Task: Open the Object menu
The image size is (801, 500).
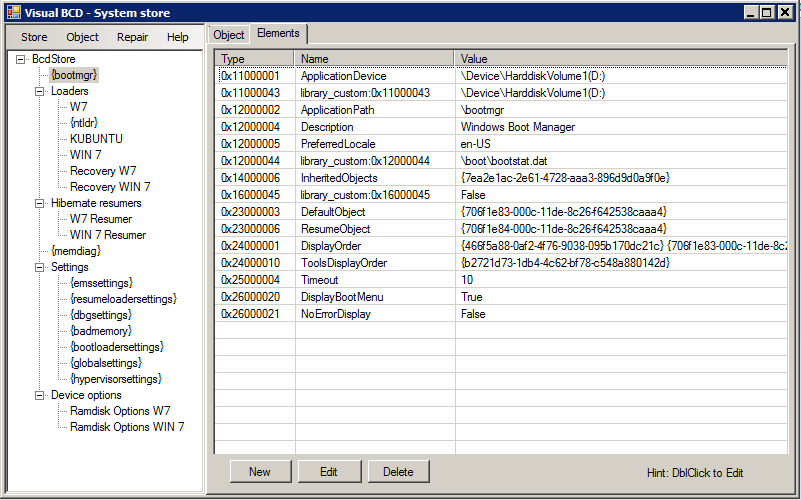Action: pyautogui.click(x=82, y=37)
